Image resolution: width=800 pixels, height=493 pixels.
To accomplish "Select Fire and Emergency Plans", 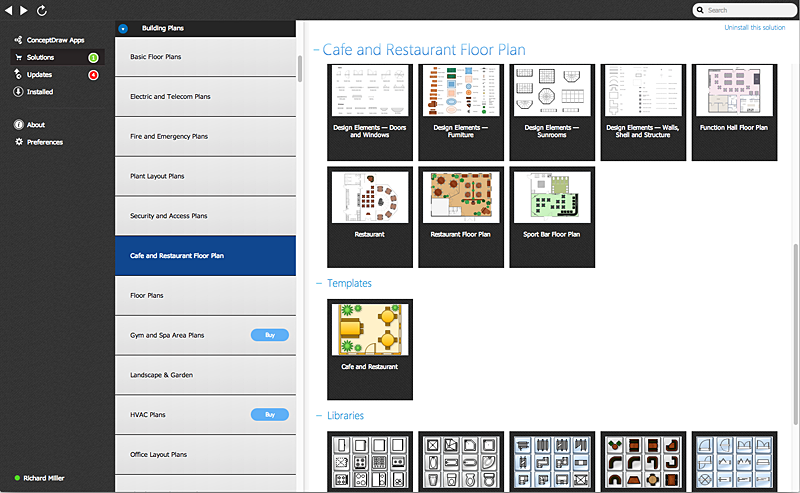I will pos(205,136).
